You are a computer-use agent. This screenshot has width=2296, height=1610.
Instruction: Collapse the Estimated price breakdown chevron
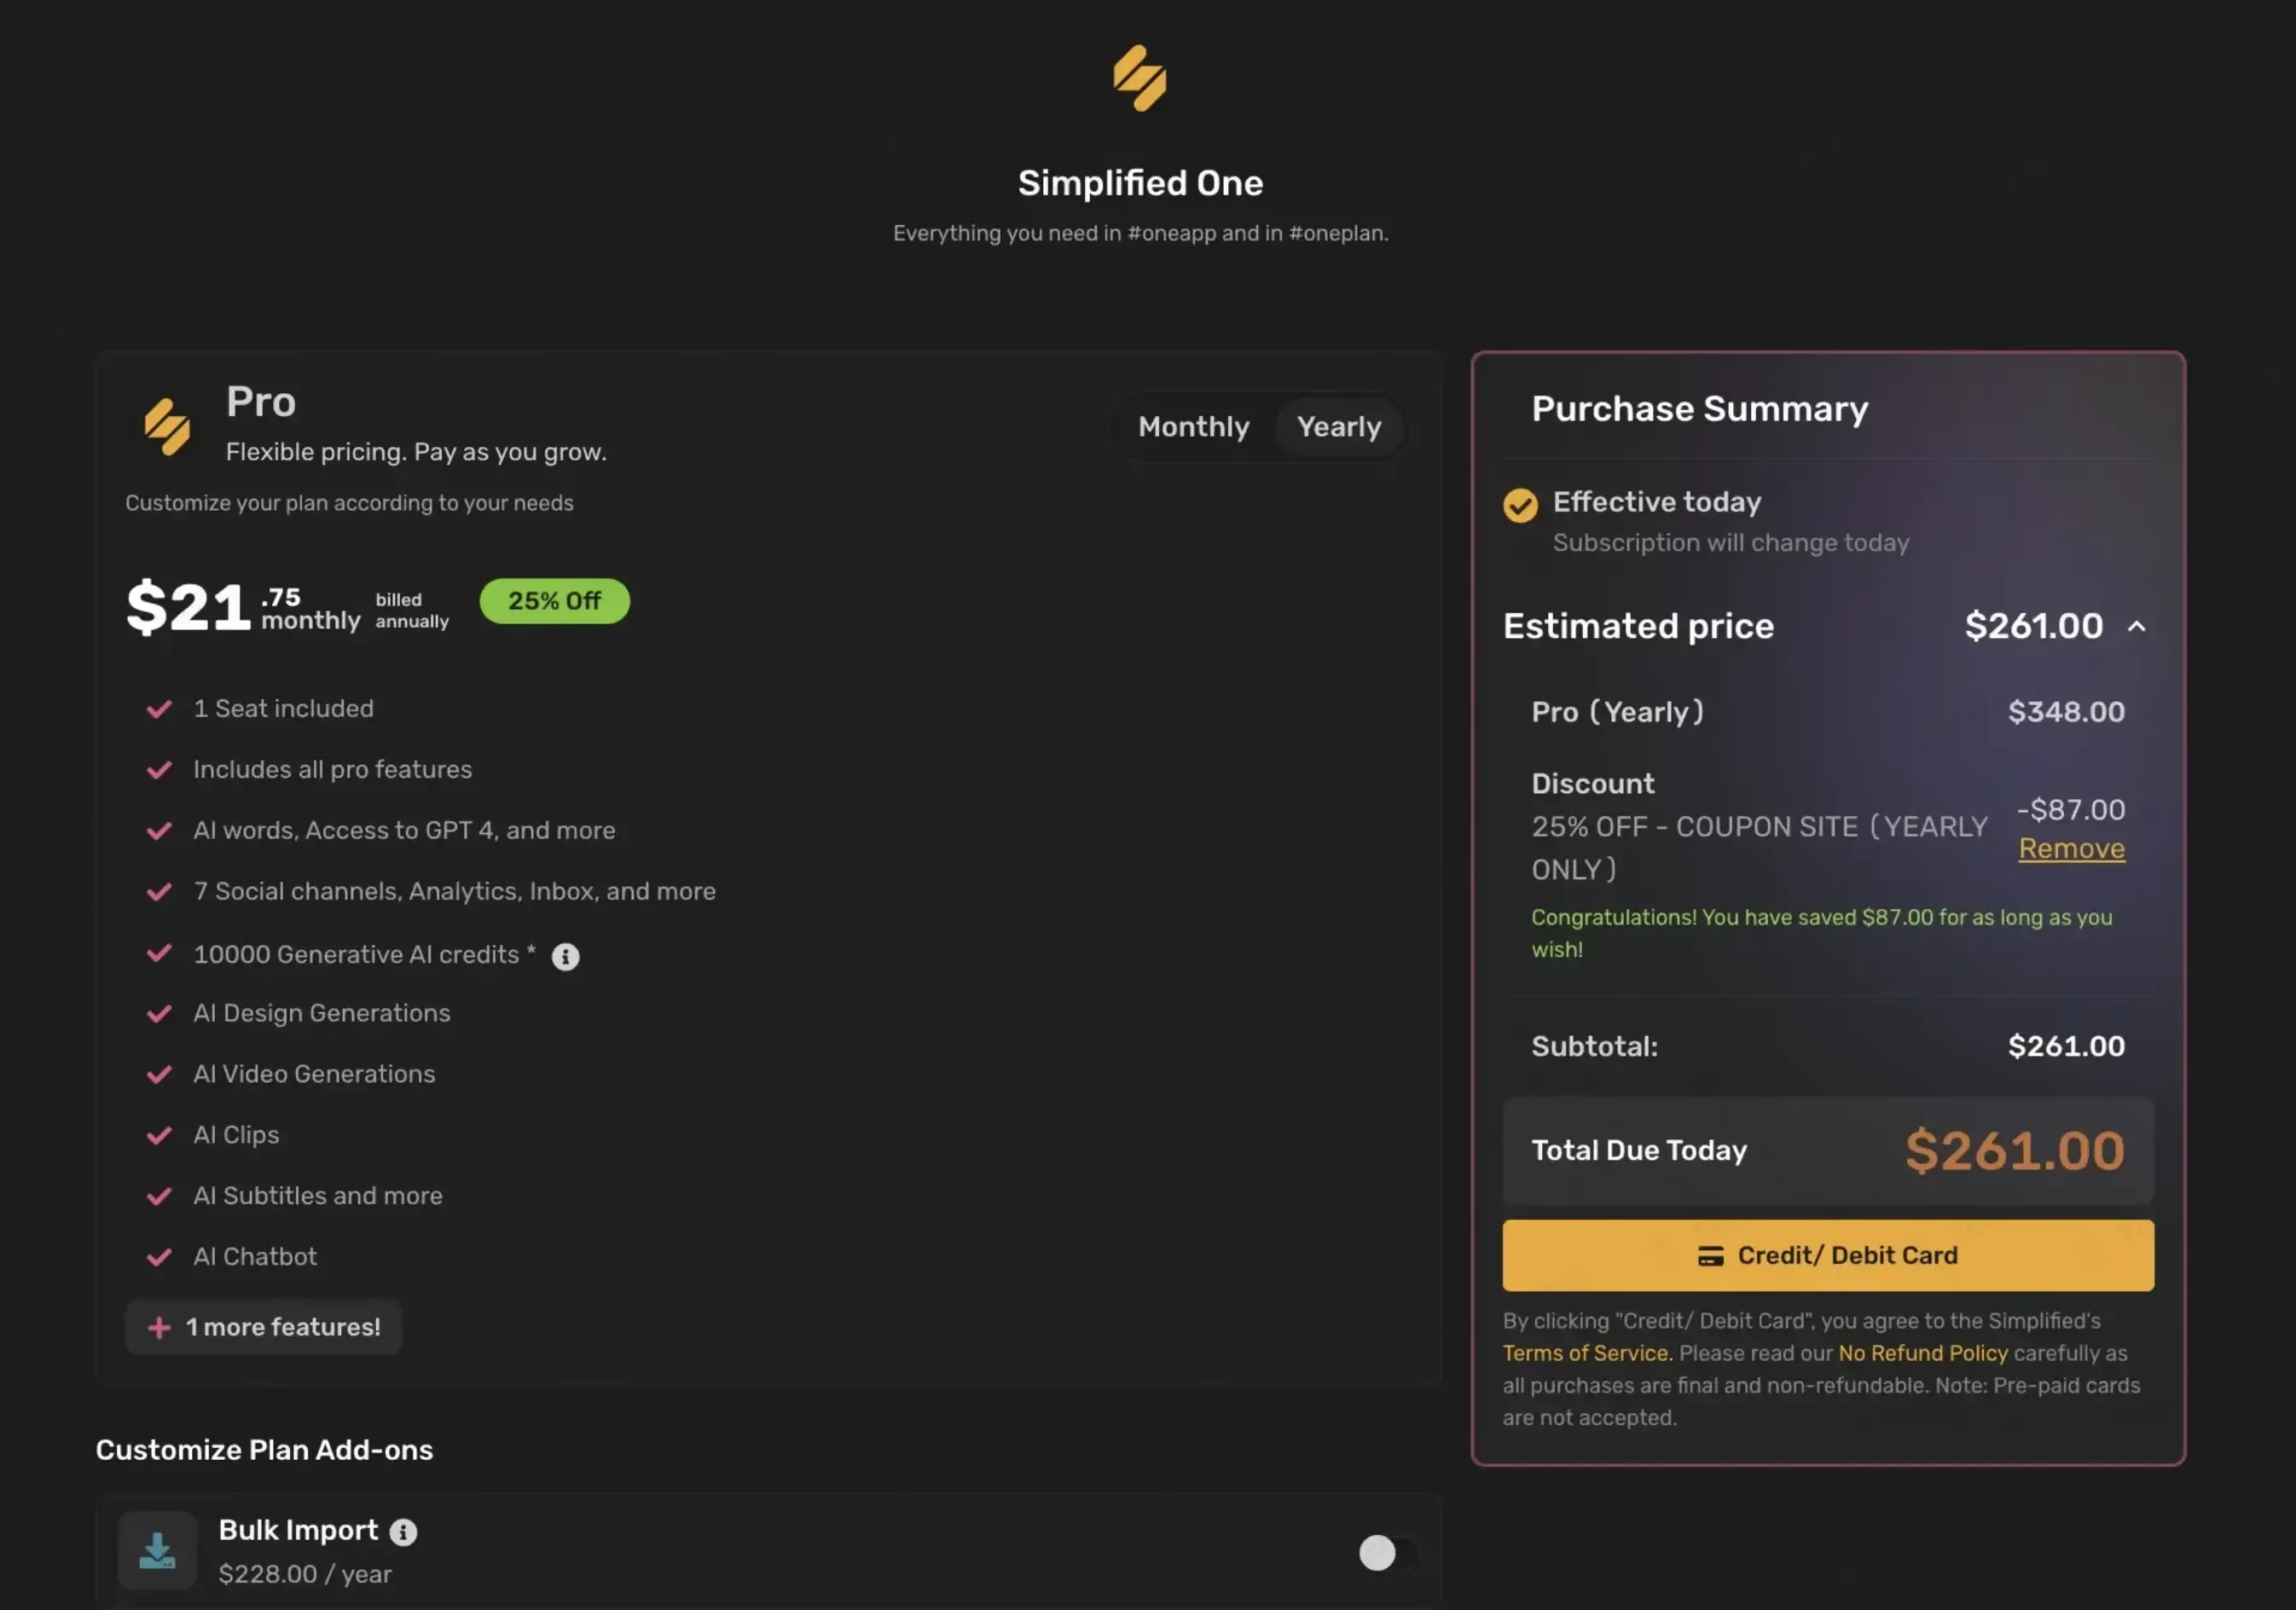coord(2137,626)
